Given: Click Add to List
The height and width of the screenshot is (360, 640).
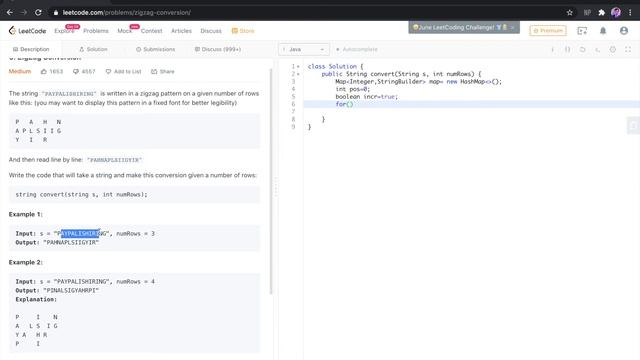Looking at the screenshot, I should click(123, 71).
